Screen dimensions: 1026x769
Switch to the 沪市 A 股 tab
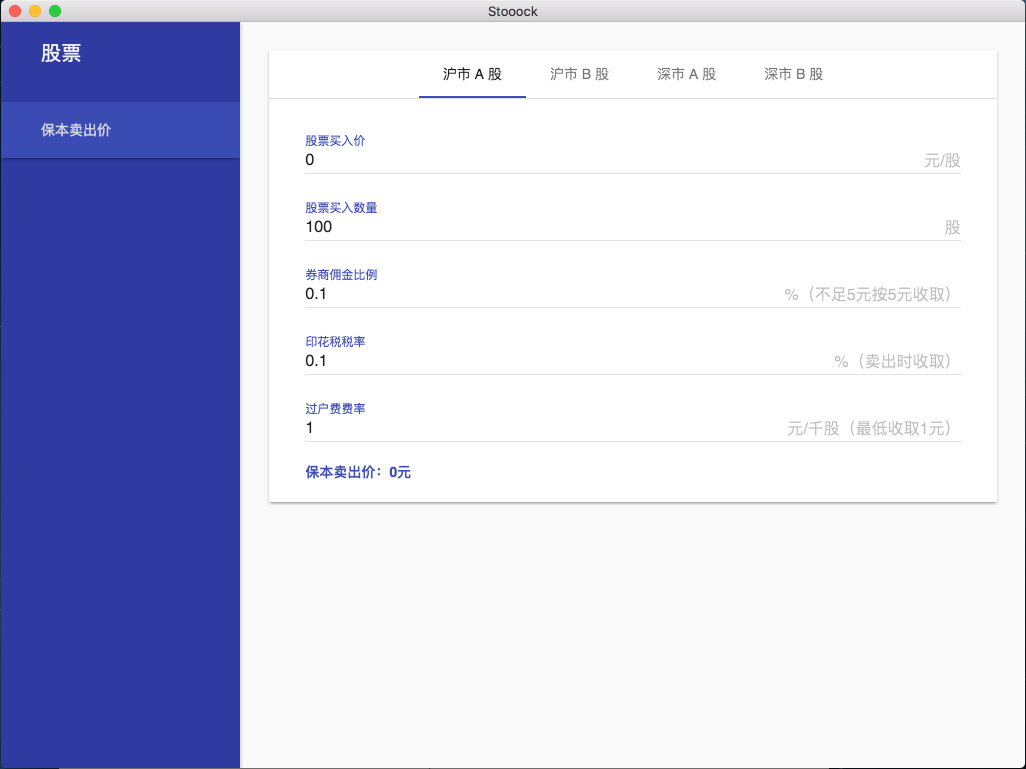click(472, 74)
